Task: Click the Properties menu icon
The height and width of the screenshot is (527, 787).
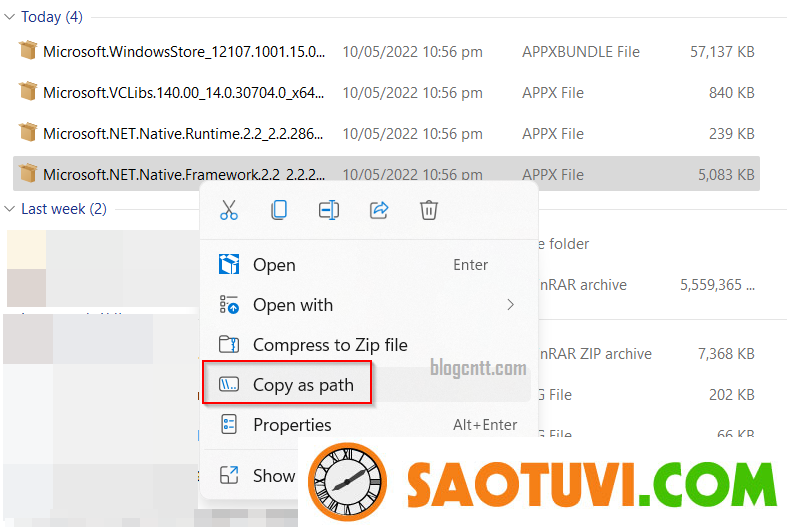Action: click(x=229, y=425)
